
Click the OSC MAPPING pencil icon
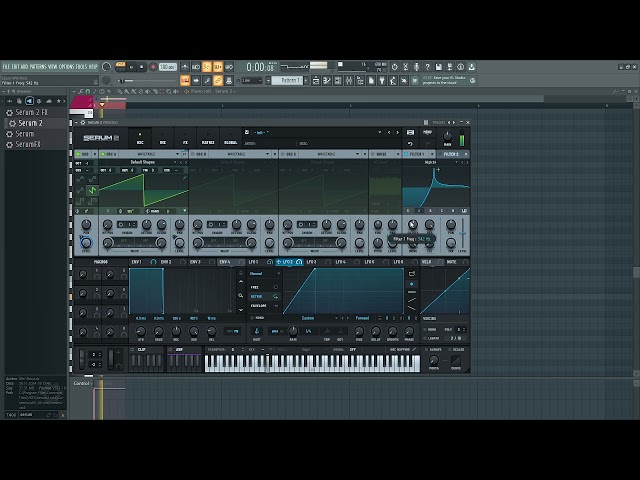(x=414, y=350)
